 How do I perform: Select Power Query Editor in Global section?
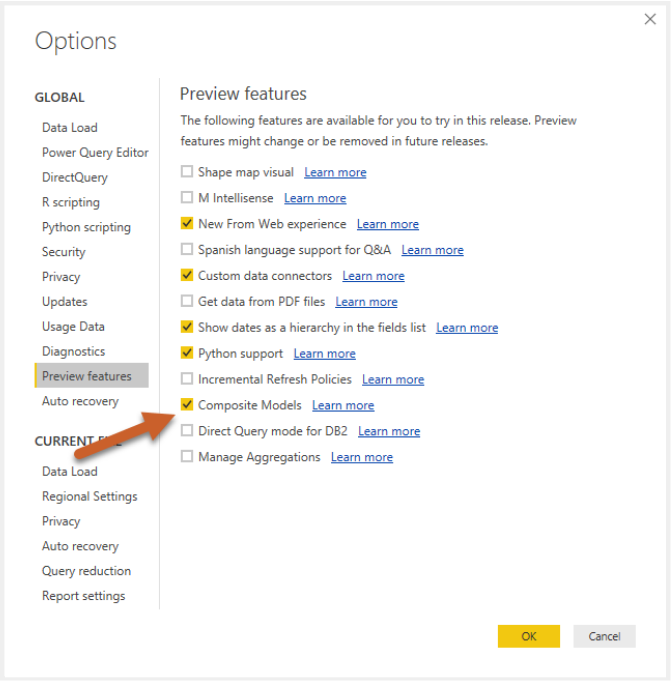pos(95,153)
